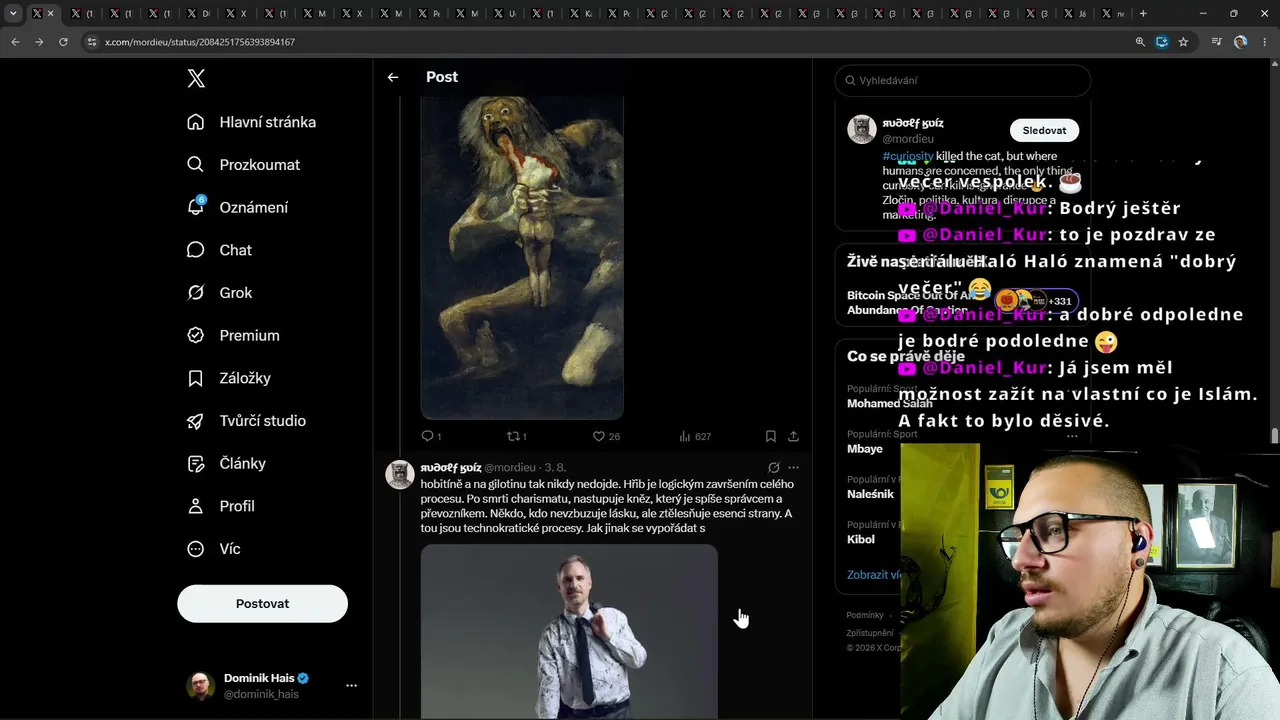
Task: Open the @mordieu profile card avatar
Action: coord(862,130)
